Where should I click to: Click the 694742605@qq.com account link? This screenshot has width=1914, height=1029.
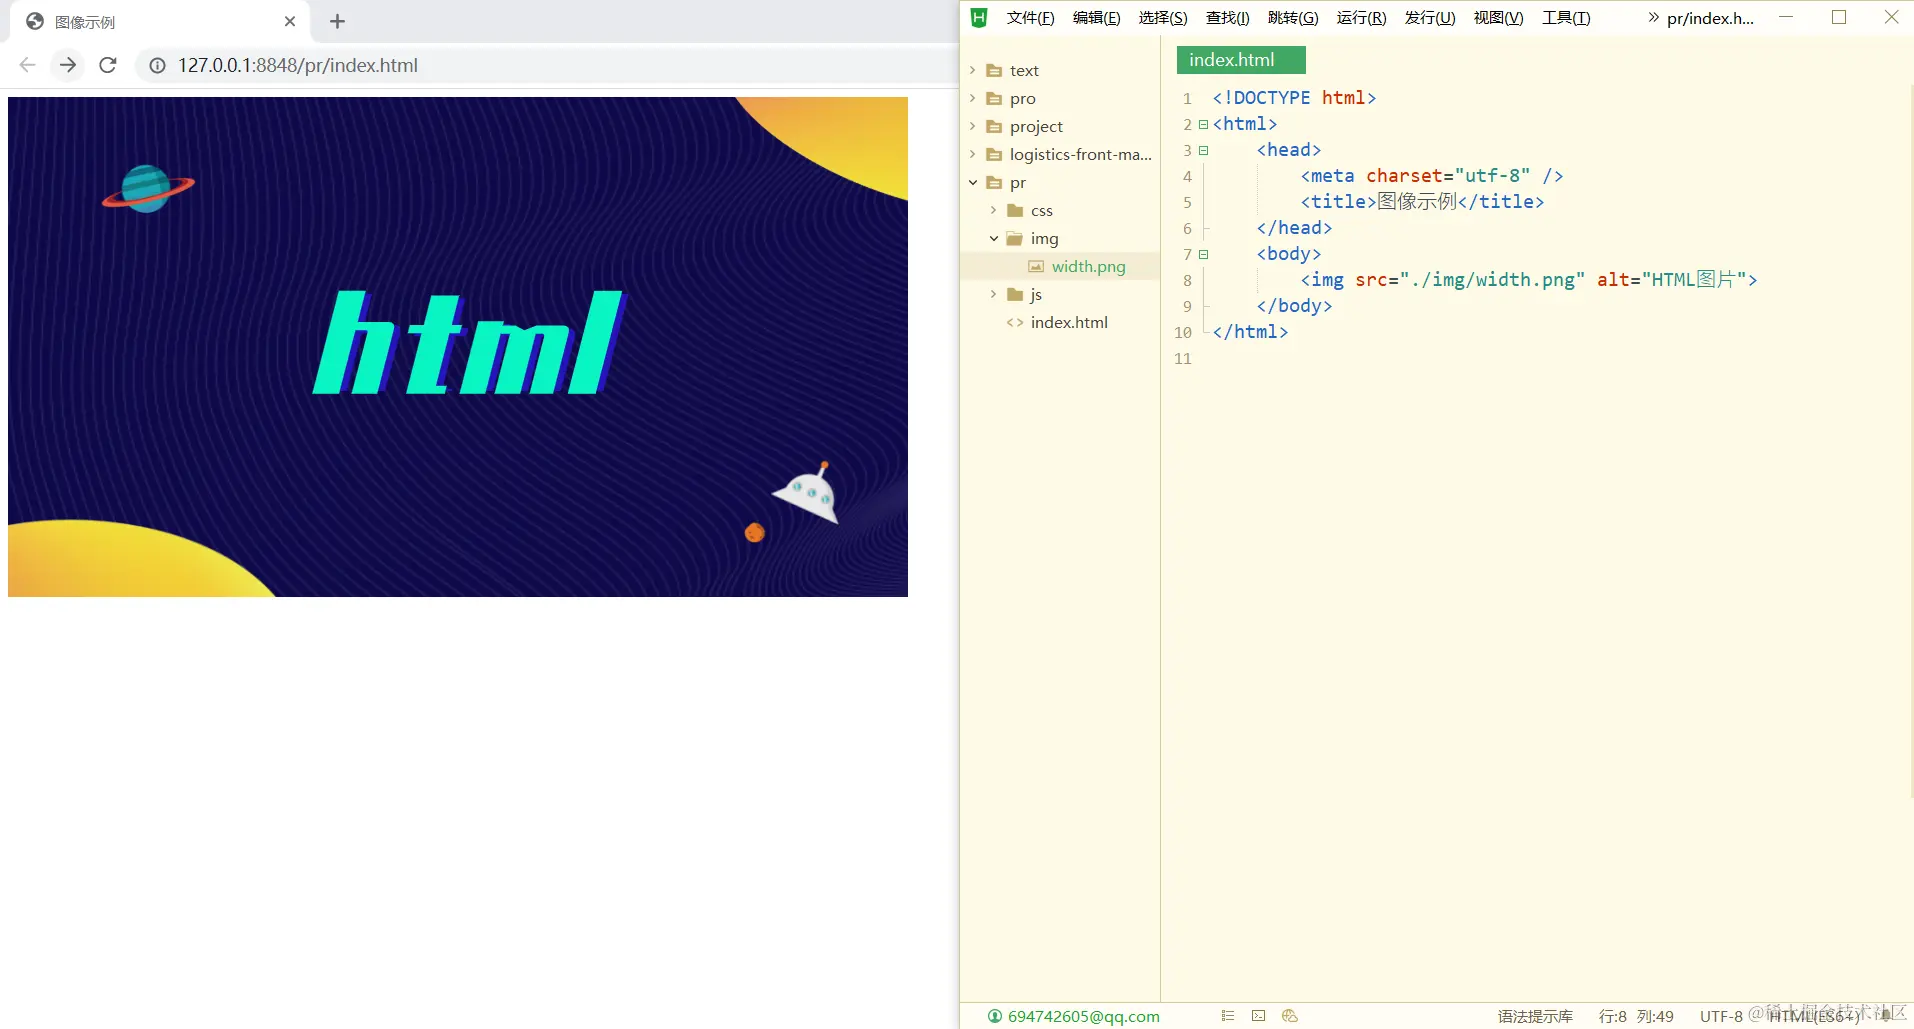coord(1083,1016)
